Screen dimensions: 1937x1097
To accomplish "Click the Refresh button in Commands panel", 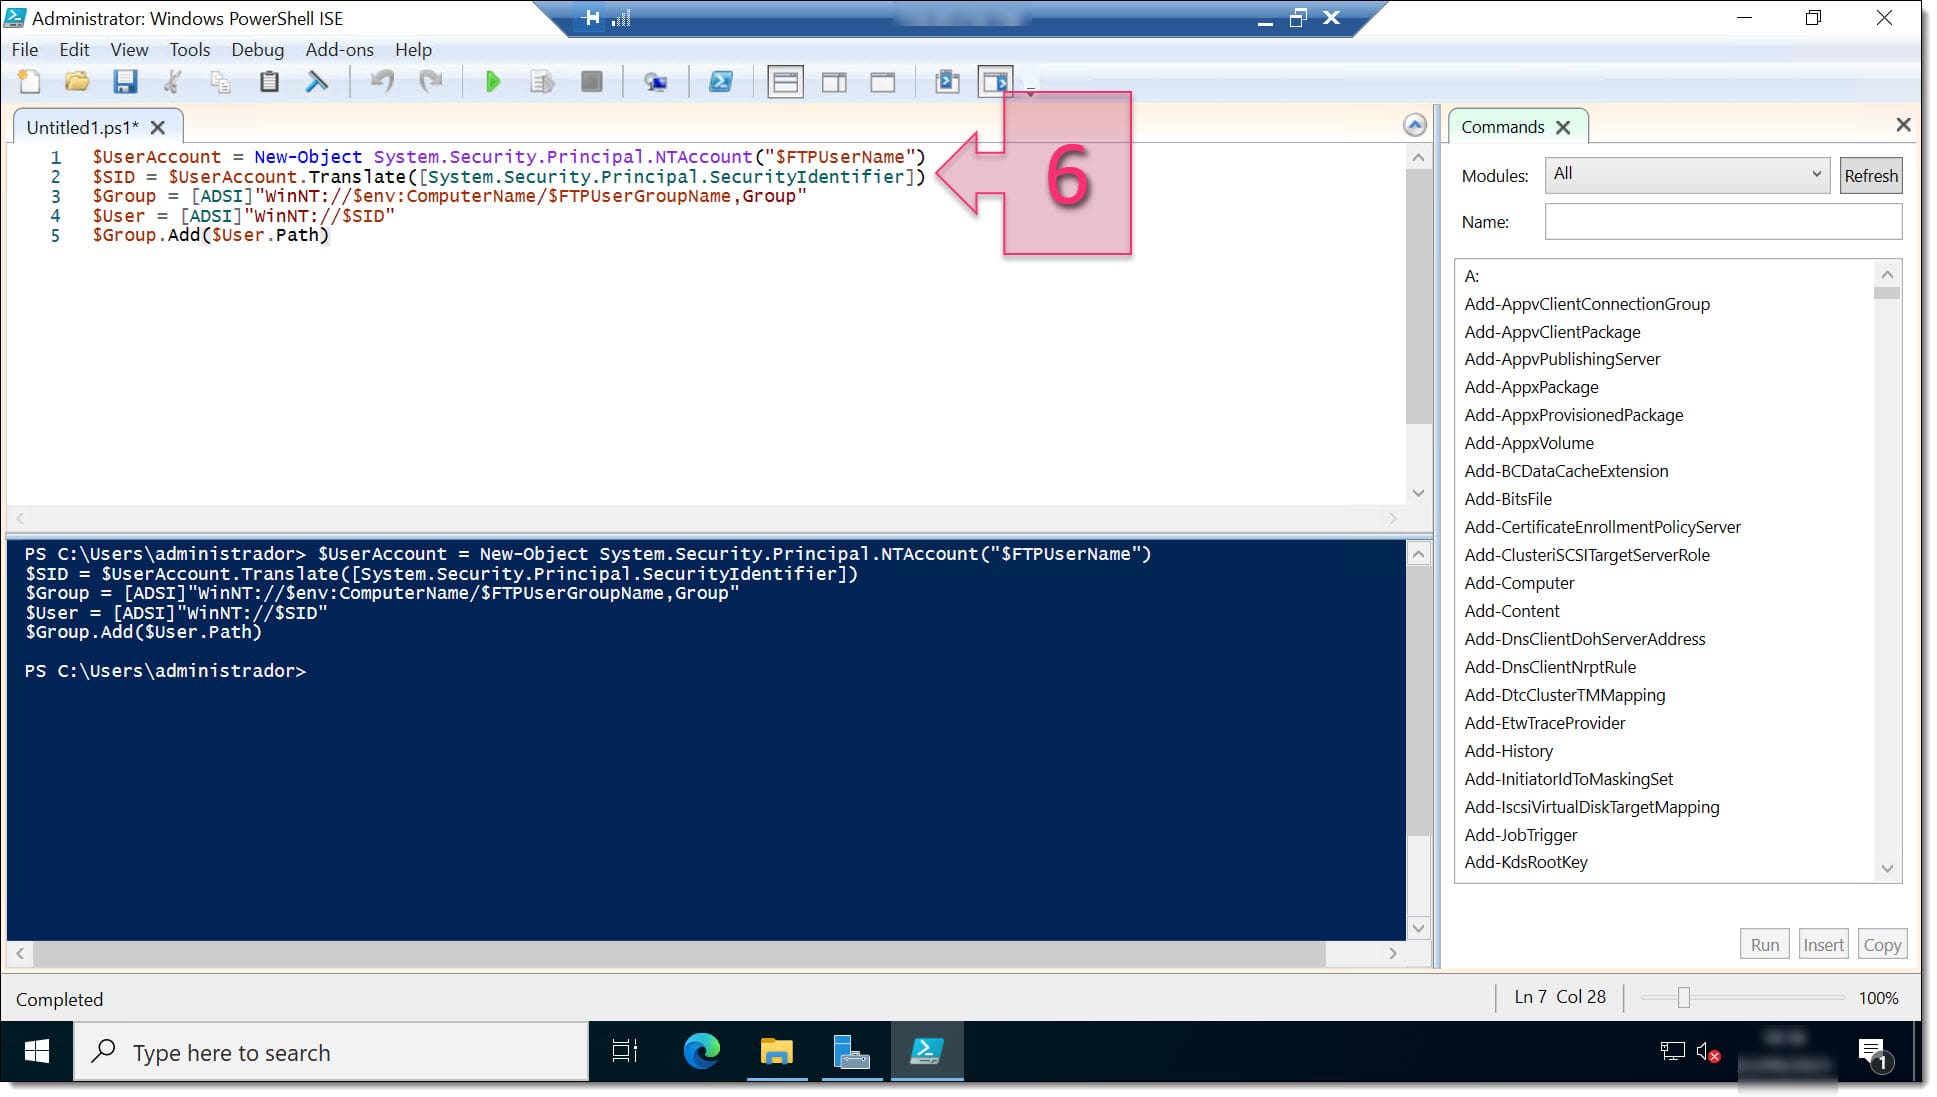I will (1870, 174).
